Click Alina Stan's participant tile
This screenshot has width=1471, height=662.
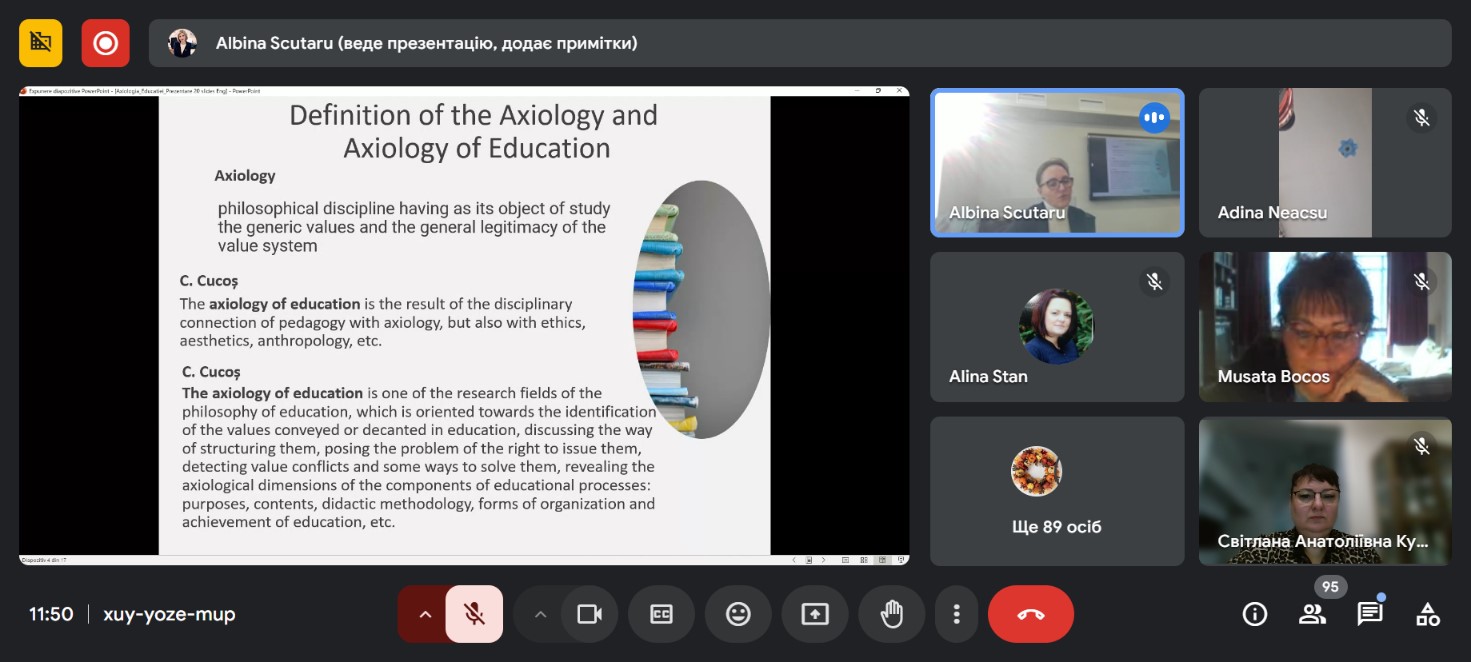[x=1057, y=327]
